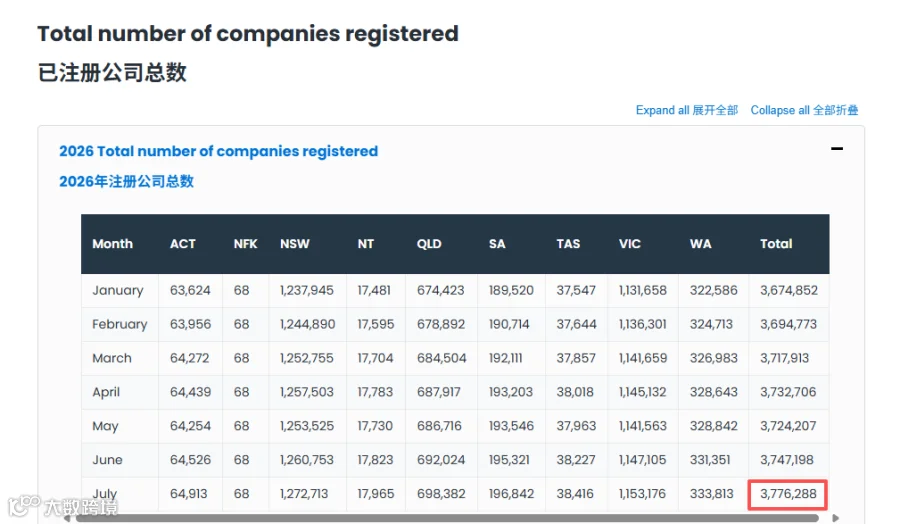Click the Total column header
Screen dimensions: 900x524
(776, 244)
